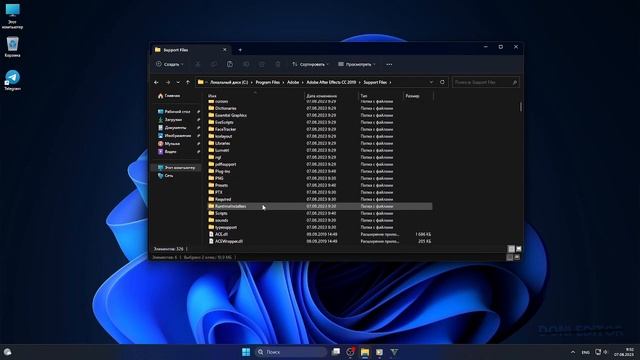Screen dimensions: 640x360
Task: Refresh the current folder view
Action: click(442, 82)
